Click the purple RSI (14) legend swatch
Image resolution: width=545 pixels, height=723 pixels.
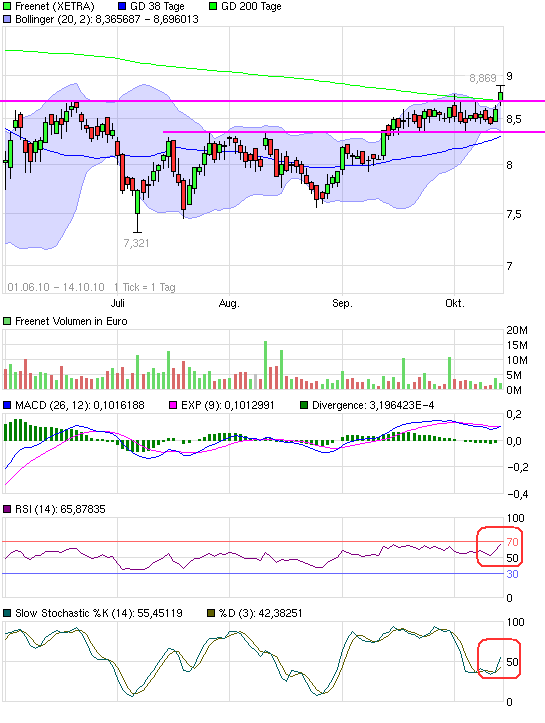pyautogui.click(x=7, y=510)
